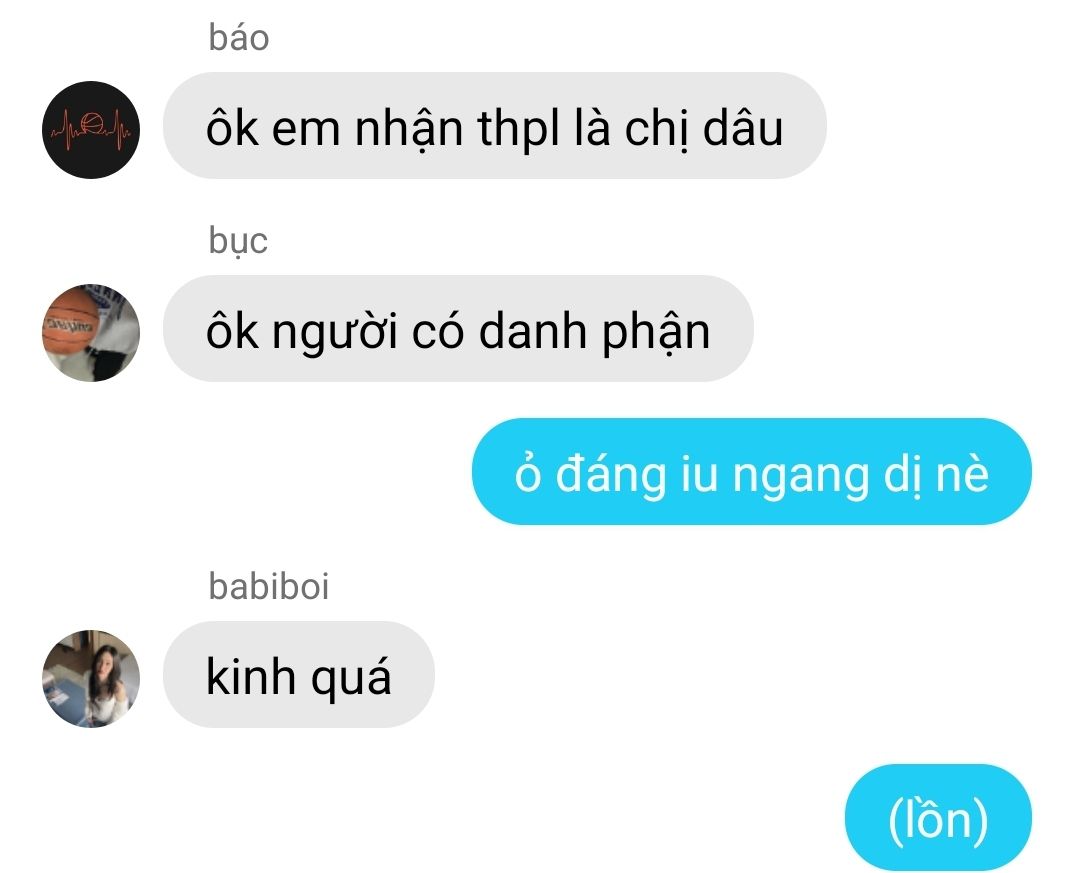Click the word 'nhận' in báo's bubble
The image size is (1080, 873).
[x=409, y=129]
